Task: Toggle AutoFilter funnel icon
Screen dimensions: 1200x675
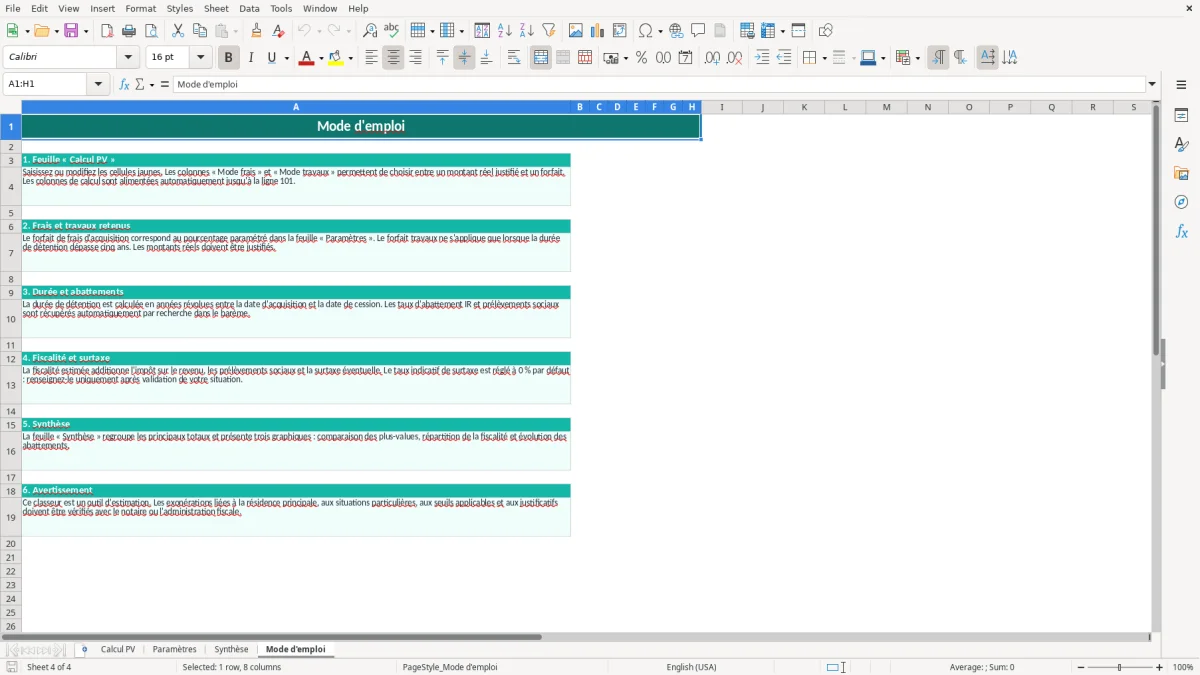Action: pos(548,31)
